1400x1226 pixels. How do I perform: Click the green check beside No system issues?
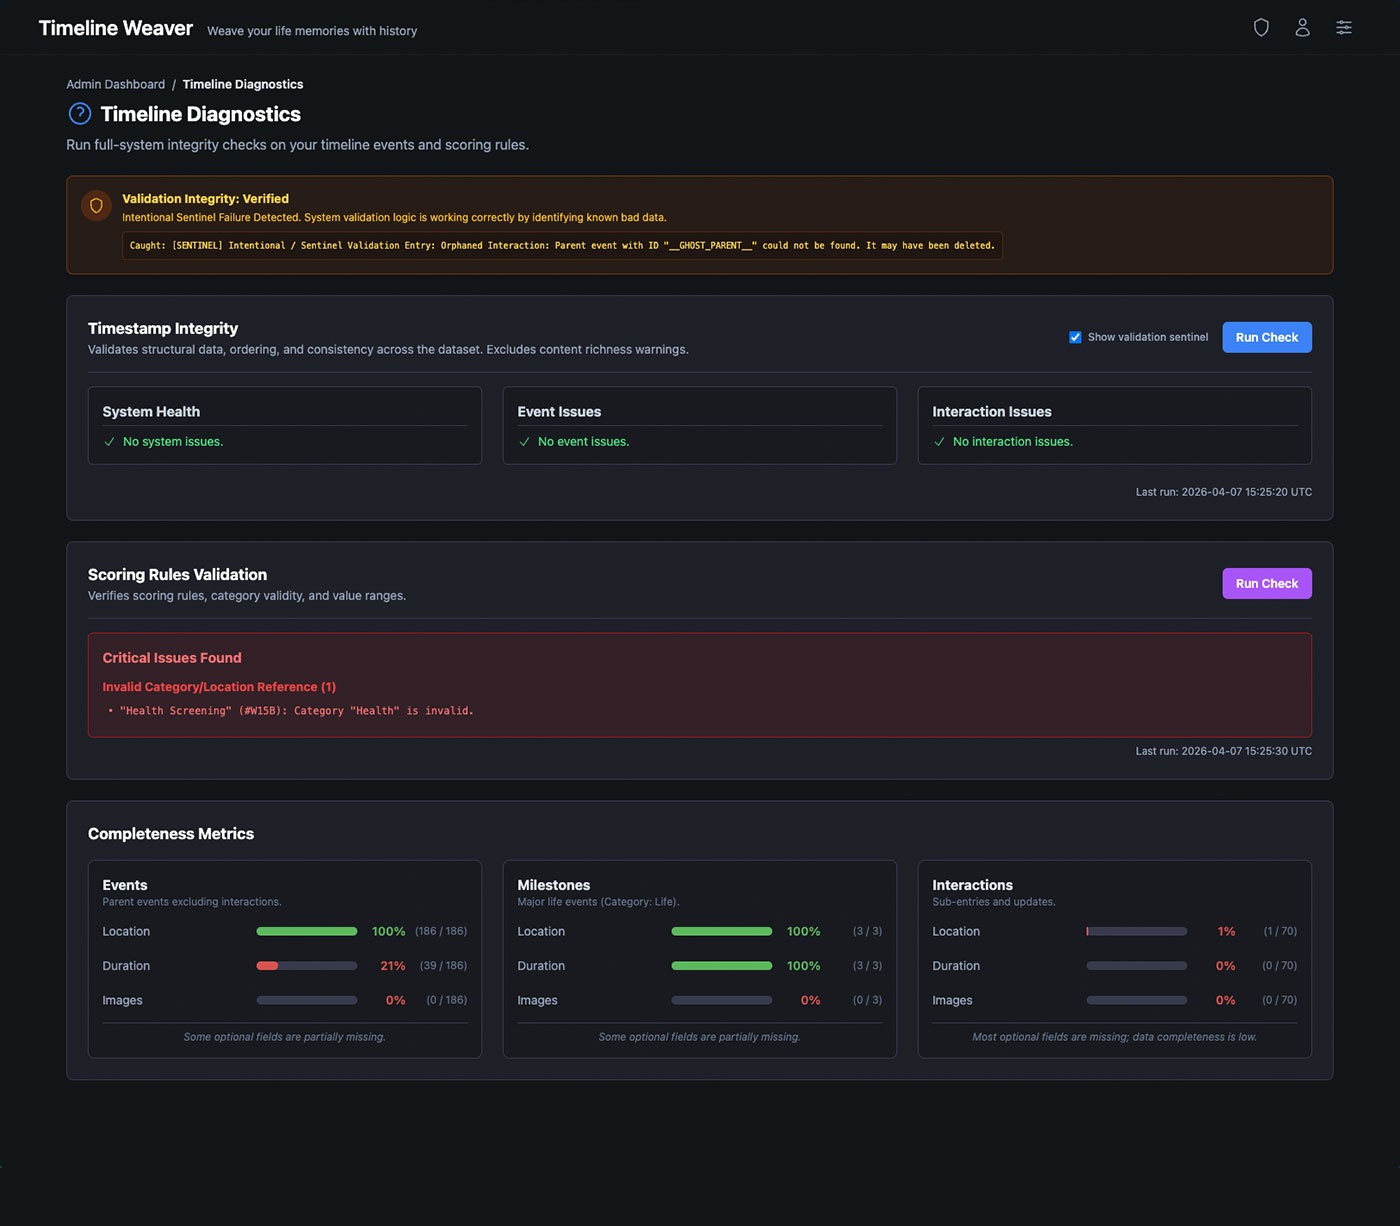[110, 441]
